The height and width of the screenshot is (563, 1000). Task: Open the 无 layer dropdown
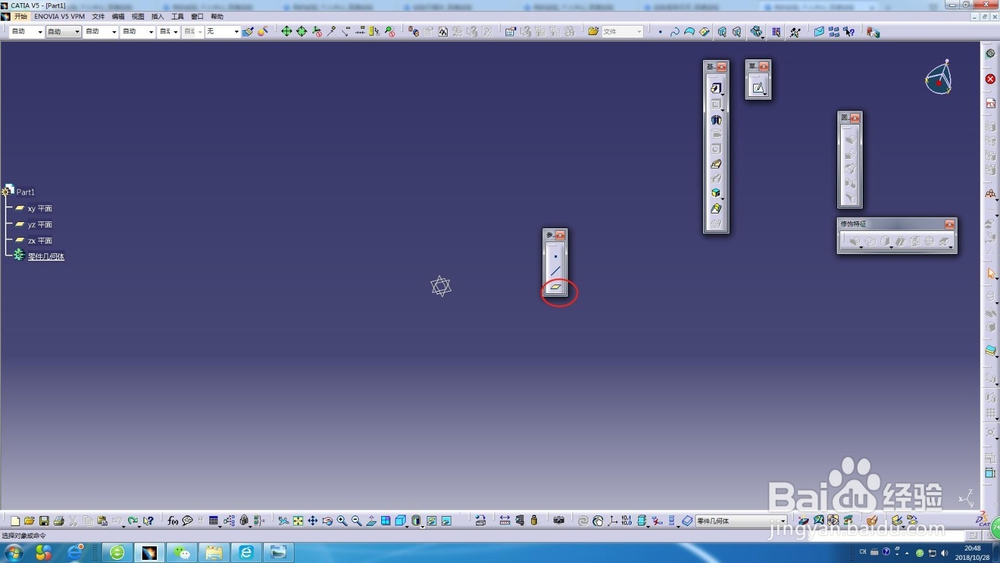point(222,31)
